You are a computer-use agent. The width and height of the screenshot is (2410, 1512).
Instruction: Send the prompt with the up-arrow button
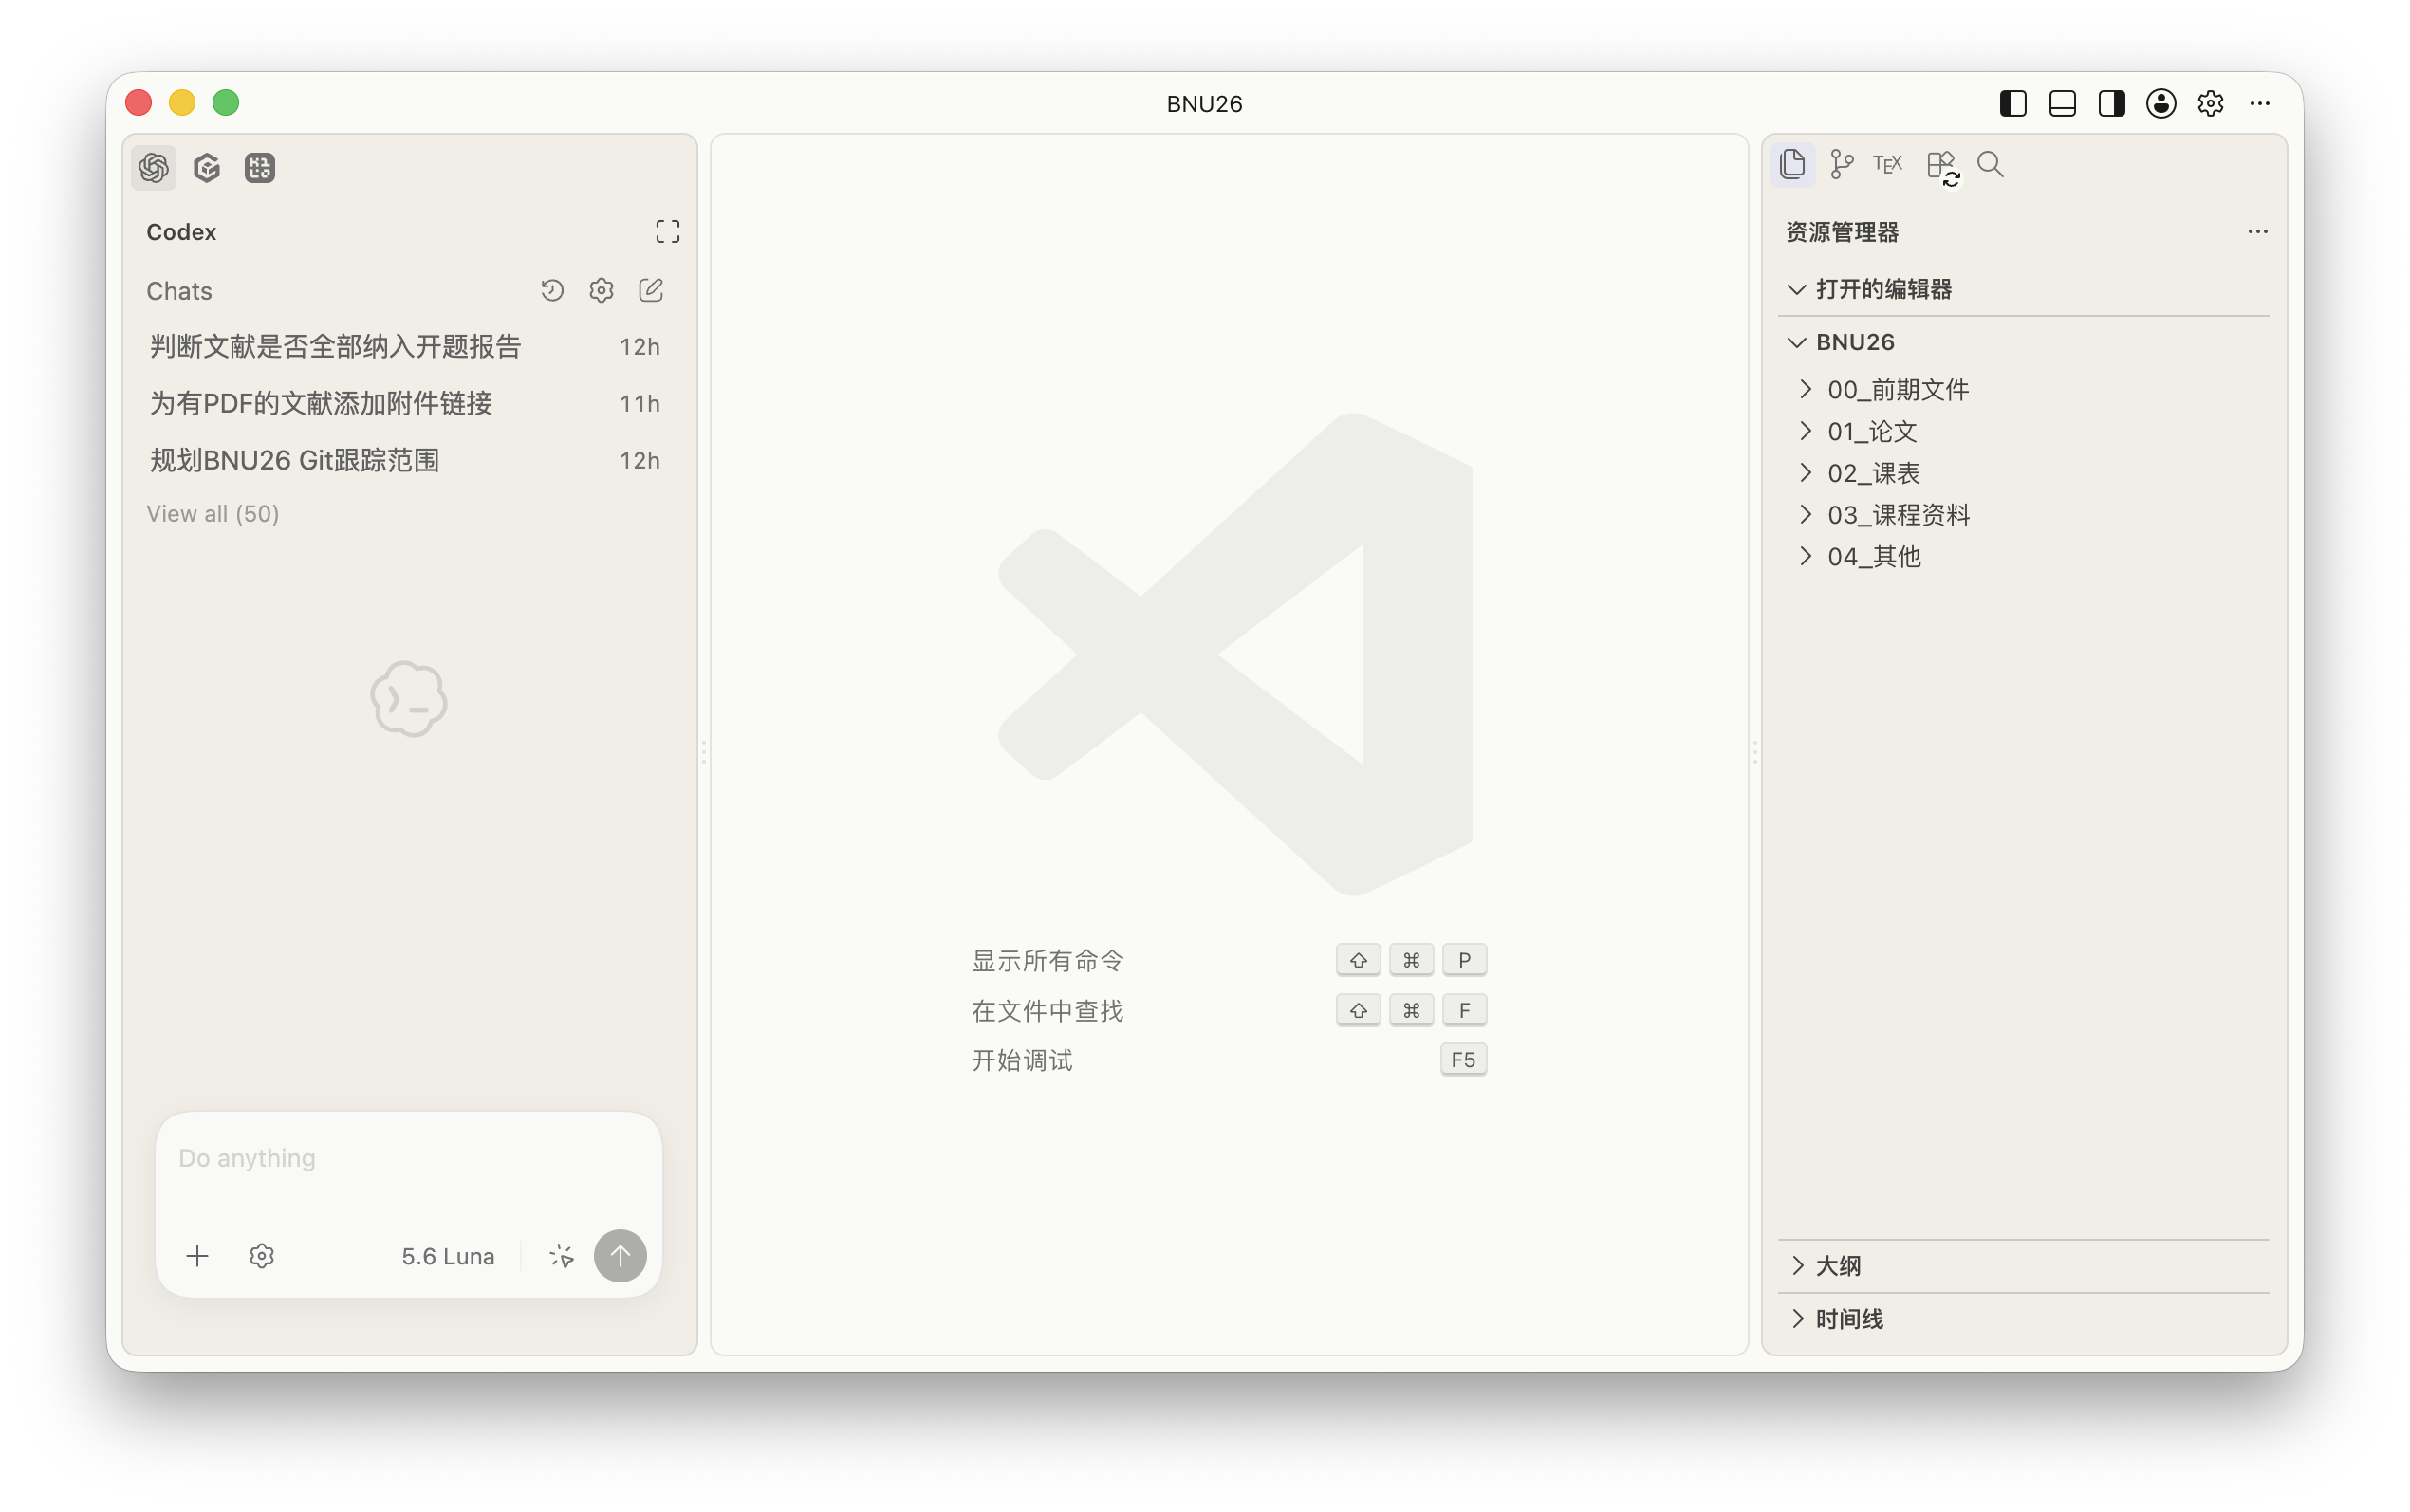coord(620,1256)
